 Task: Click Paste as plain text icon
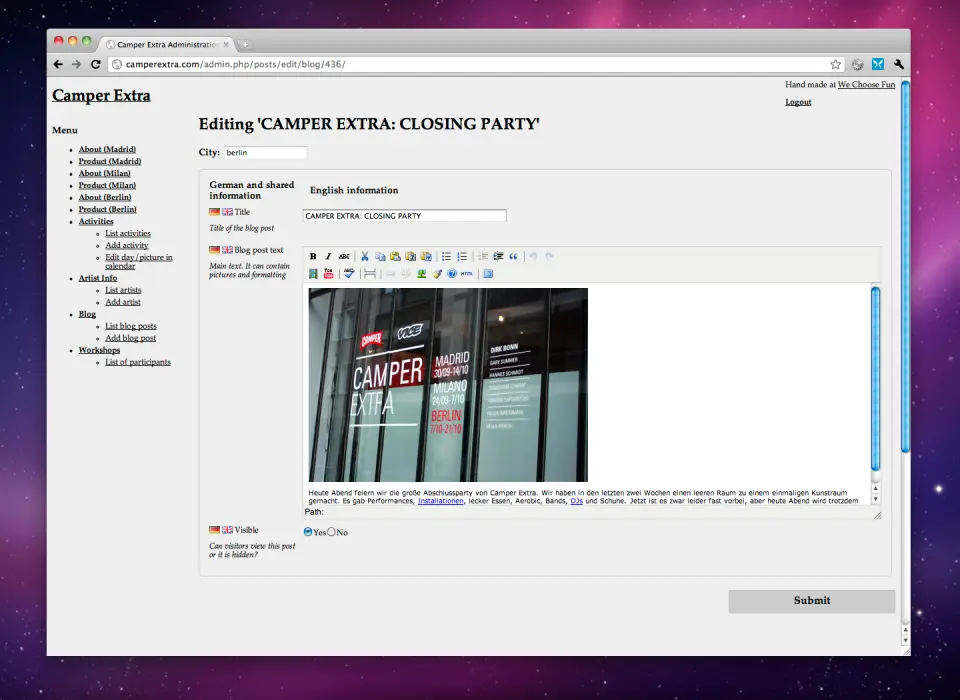[x=411, y=257]
